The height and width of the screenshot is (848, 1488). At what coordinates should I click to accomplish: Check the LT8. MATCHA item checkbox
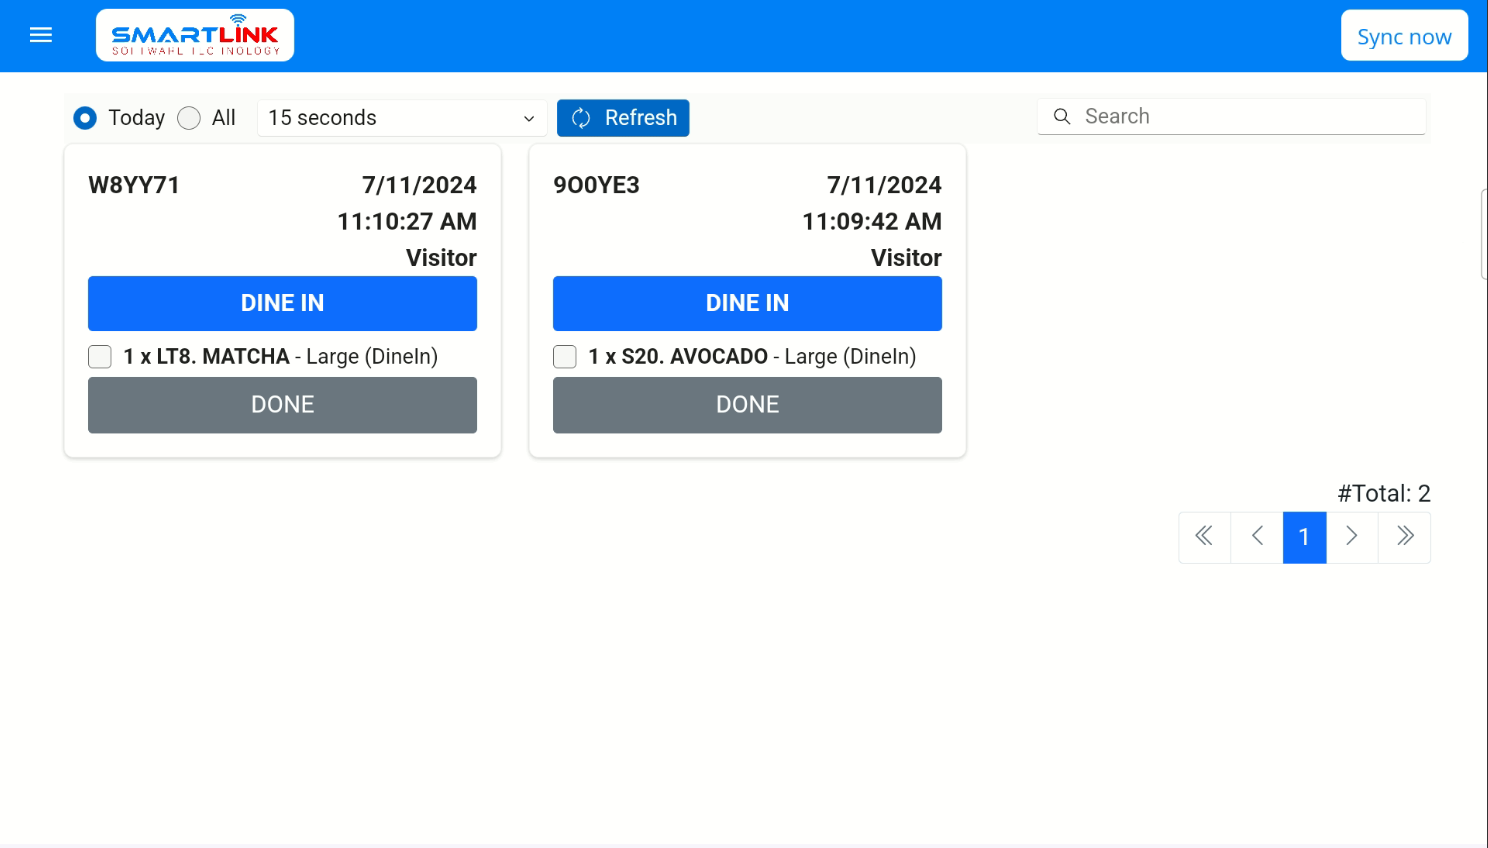pos(100,357)
